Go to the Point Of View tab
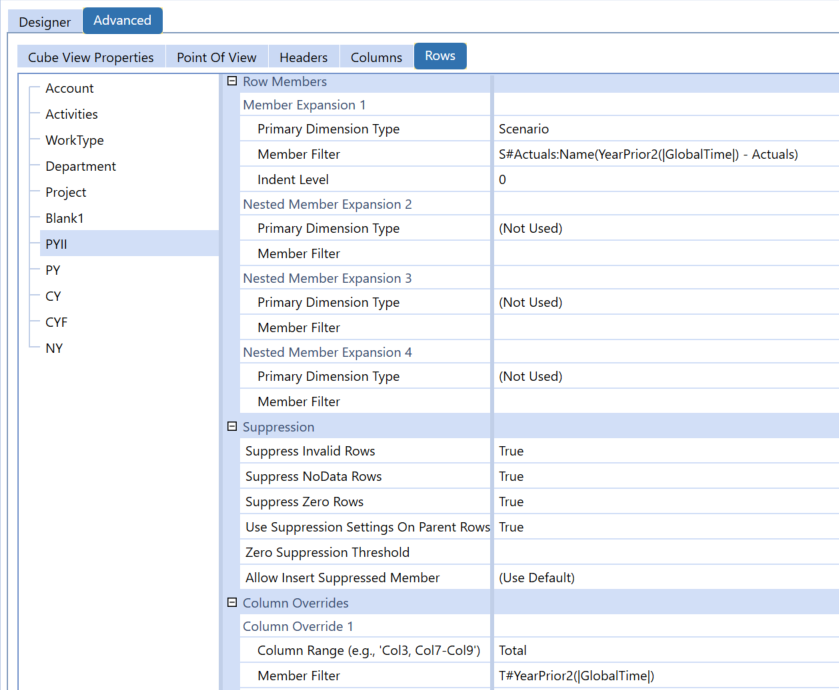This screenshot has height=690, width=839. (x=216, y=57)
